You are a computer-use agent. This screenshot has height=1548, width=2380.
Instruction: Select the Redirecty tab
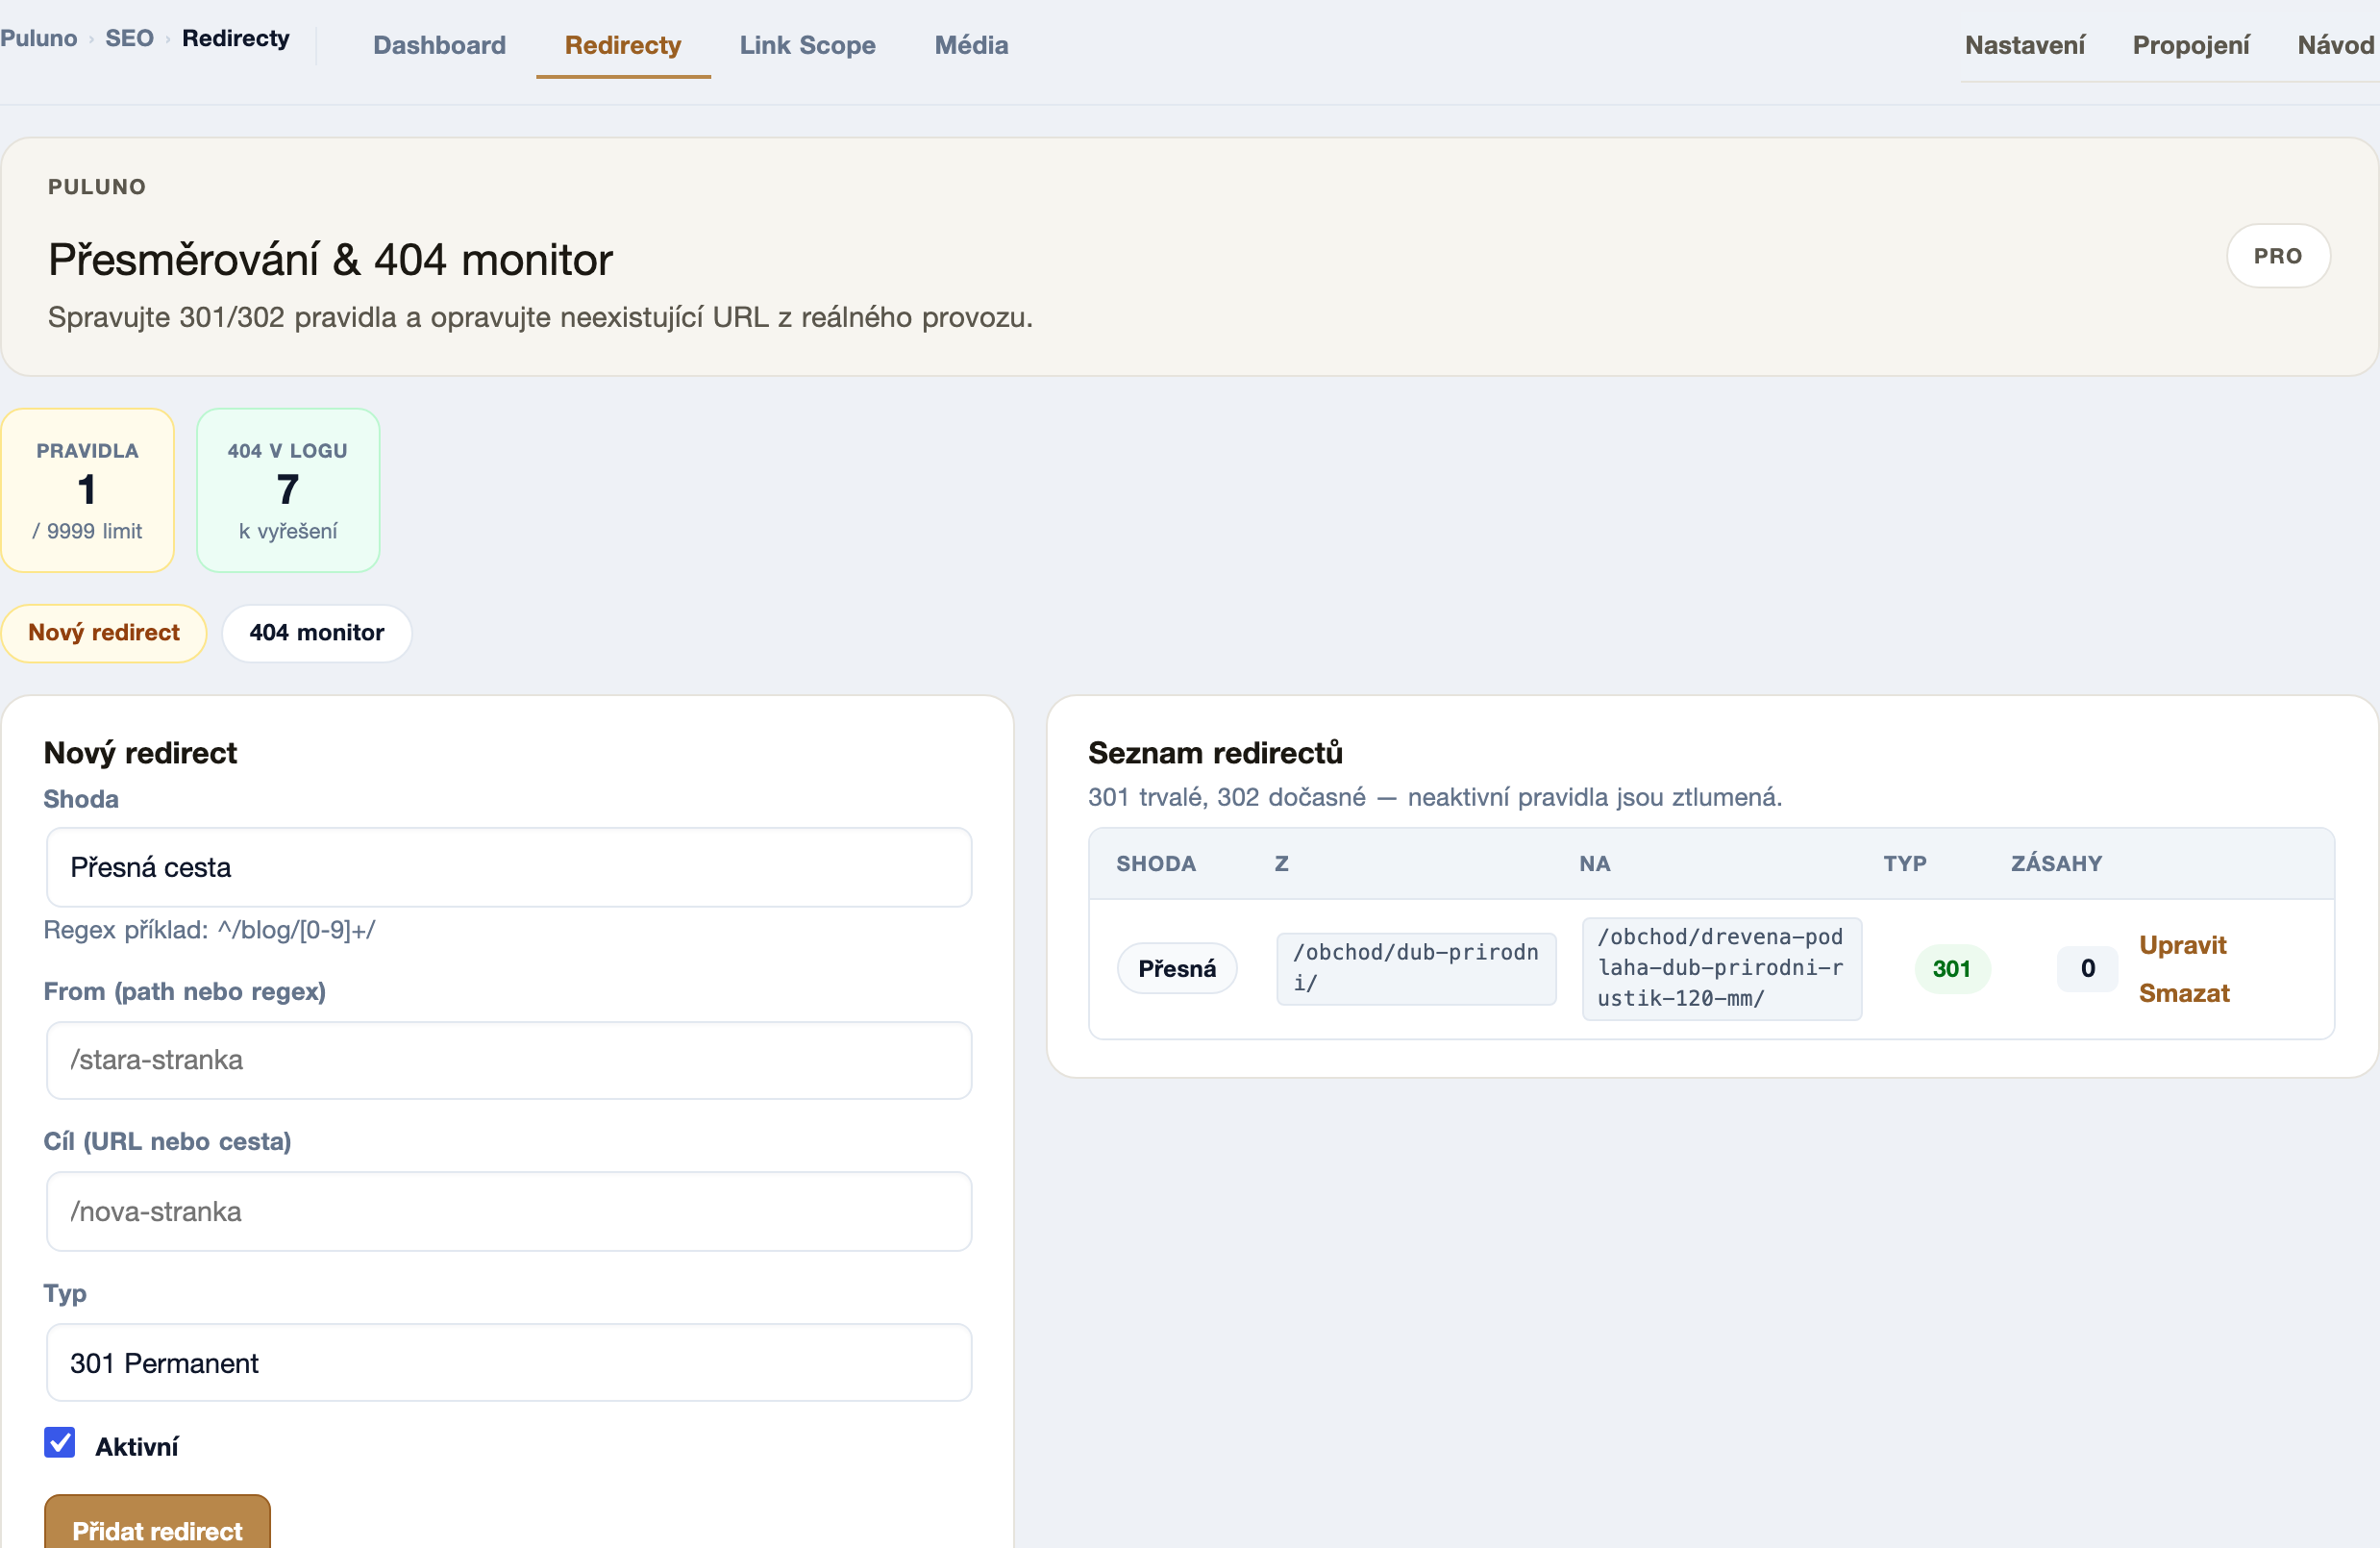coord(622,45)
